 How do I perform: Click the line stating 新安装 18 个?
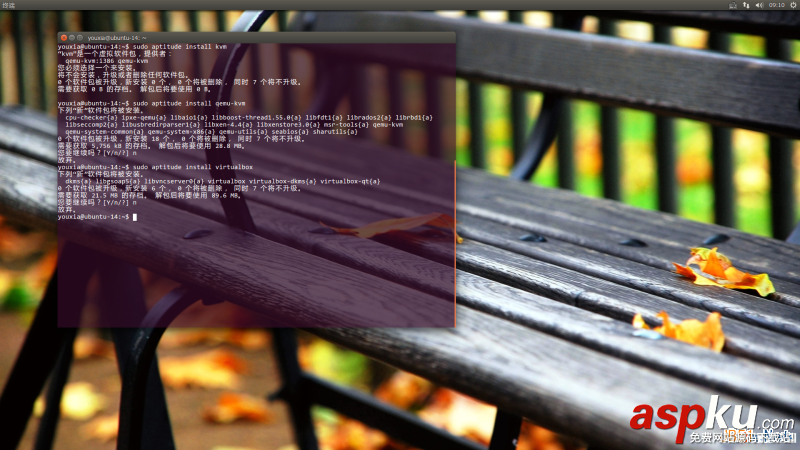coord(181,139)
